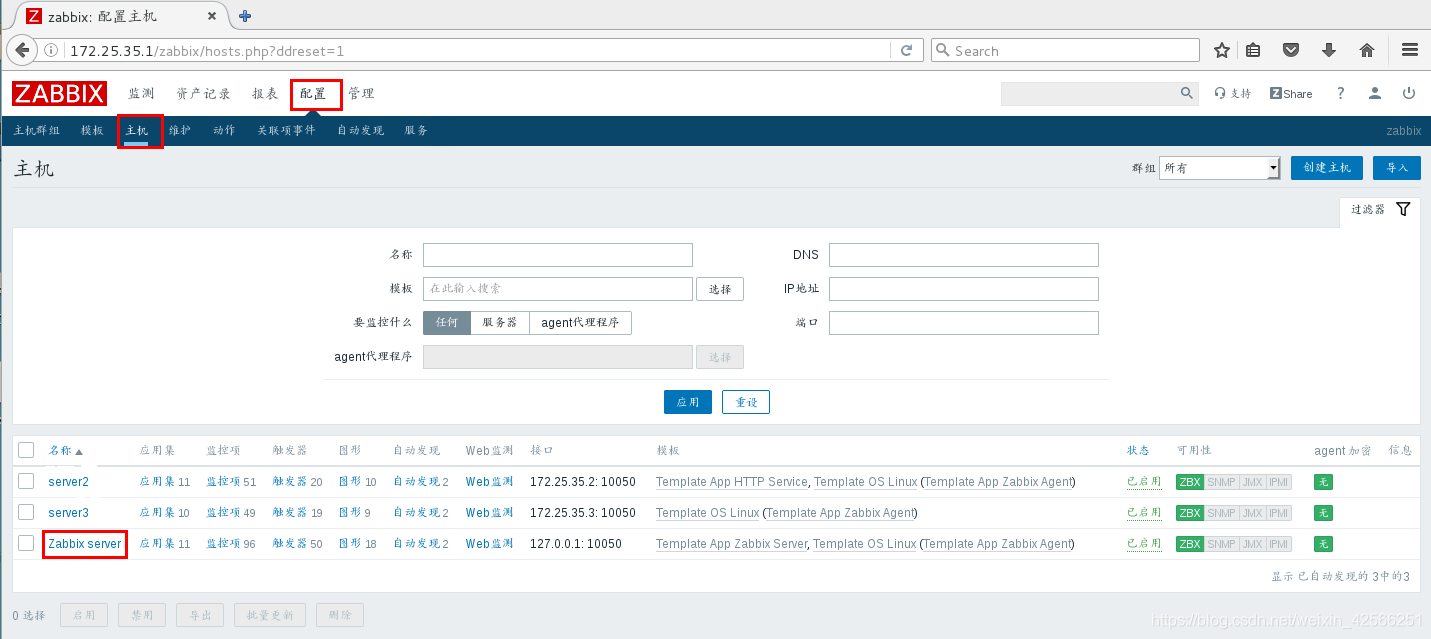Open the 群组 host group dropdown

click(1220, 168)
